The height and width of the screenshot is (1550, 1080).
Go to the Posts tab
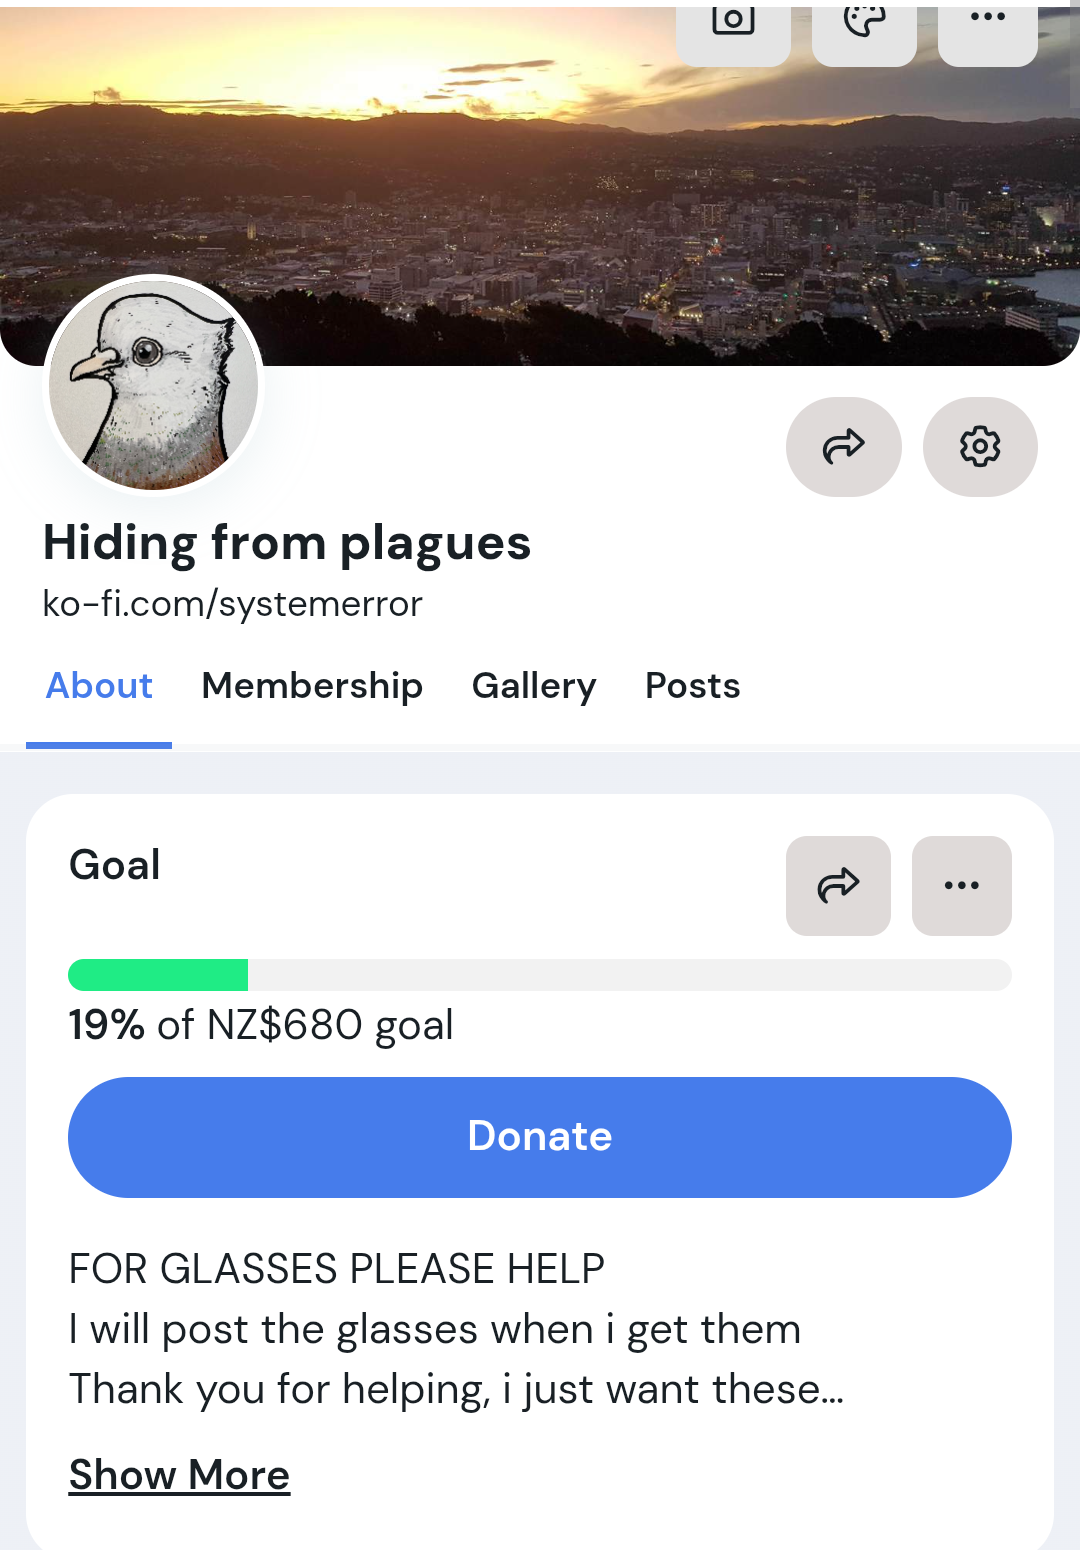[692, 686]
